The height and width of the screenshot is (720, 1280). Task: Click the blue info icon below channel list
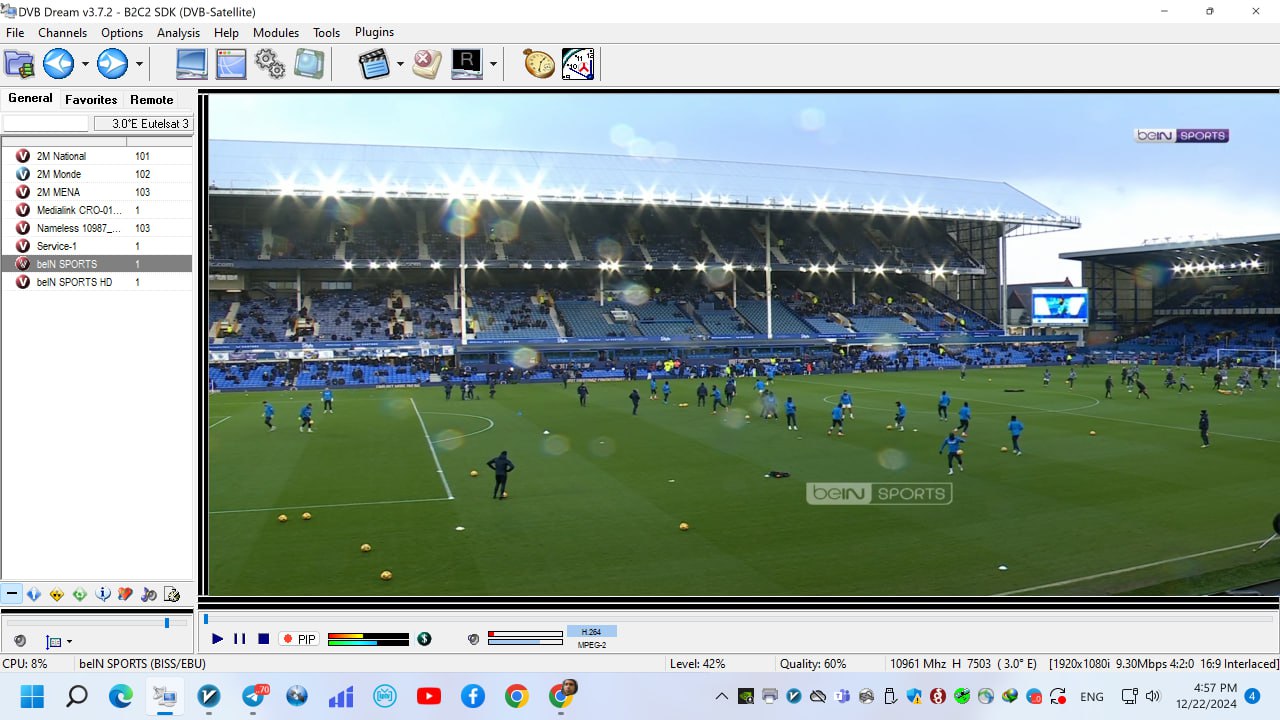(x=103, y=594)
